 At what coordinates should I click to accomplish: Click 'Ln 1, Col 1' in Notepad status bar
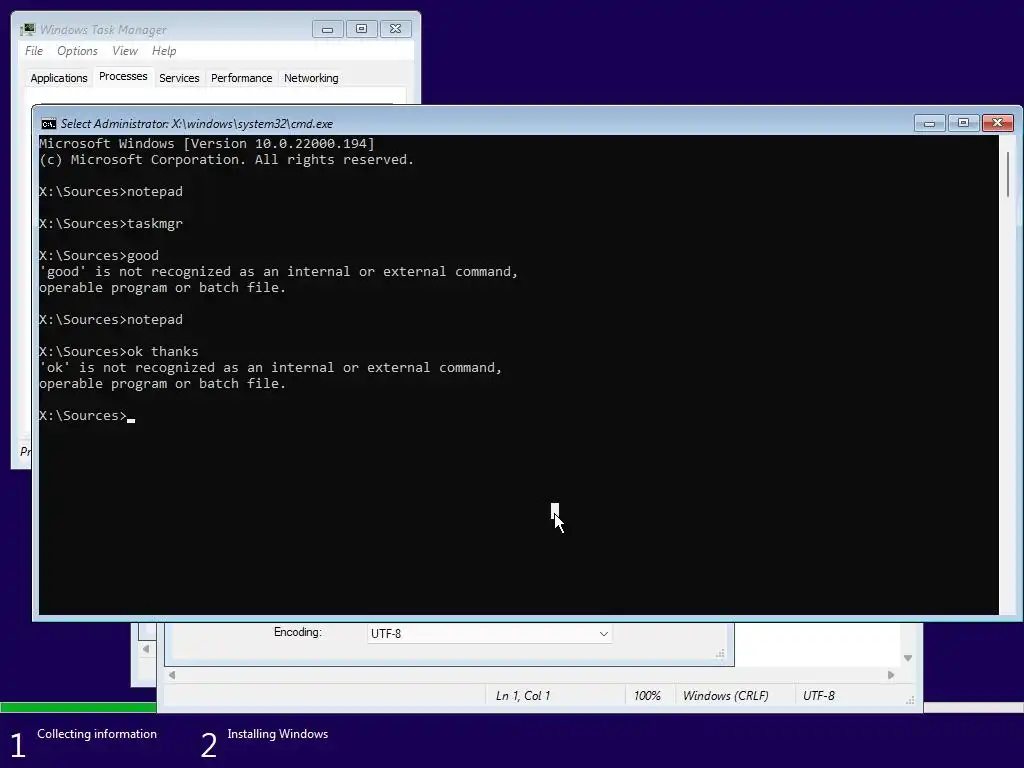tap(522, 696)
